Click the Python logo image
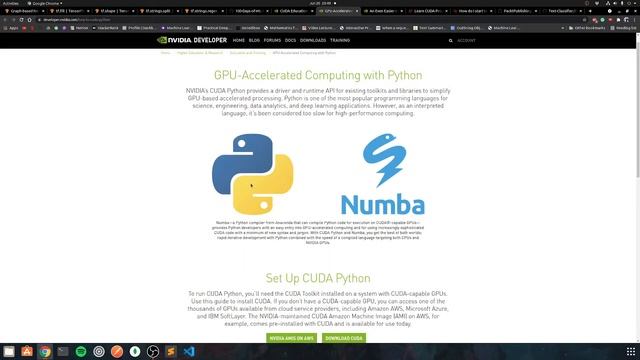The width and height of the screenshot is (640, 360). (253, 174)
